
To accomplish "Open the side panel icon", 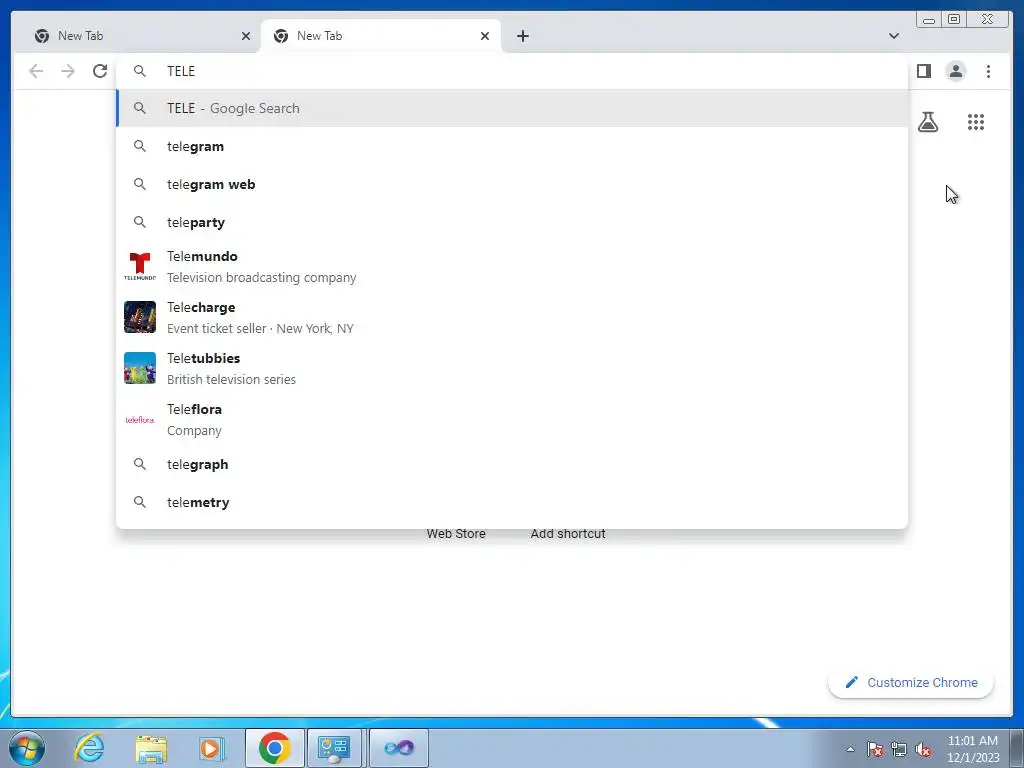I will coord(923,71).
